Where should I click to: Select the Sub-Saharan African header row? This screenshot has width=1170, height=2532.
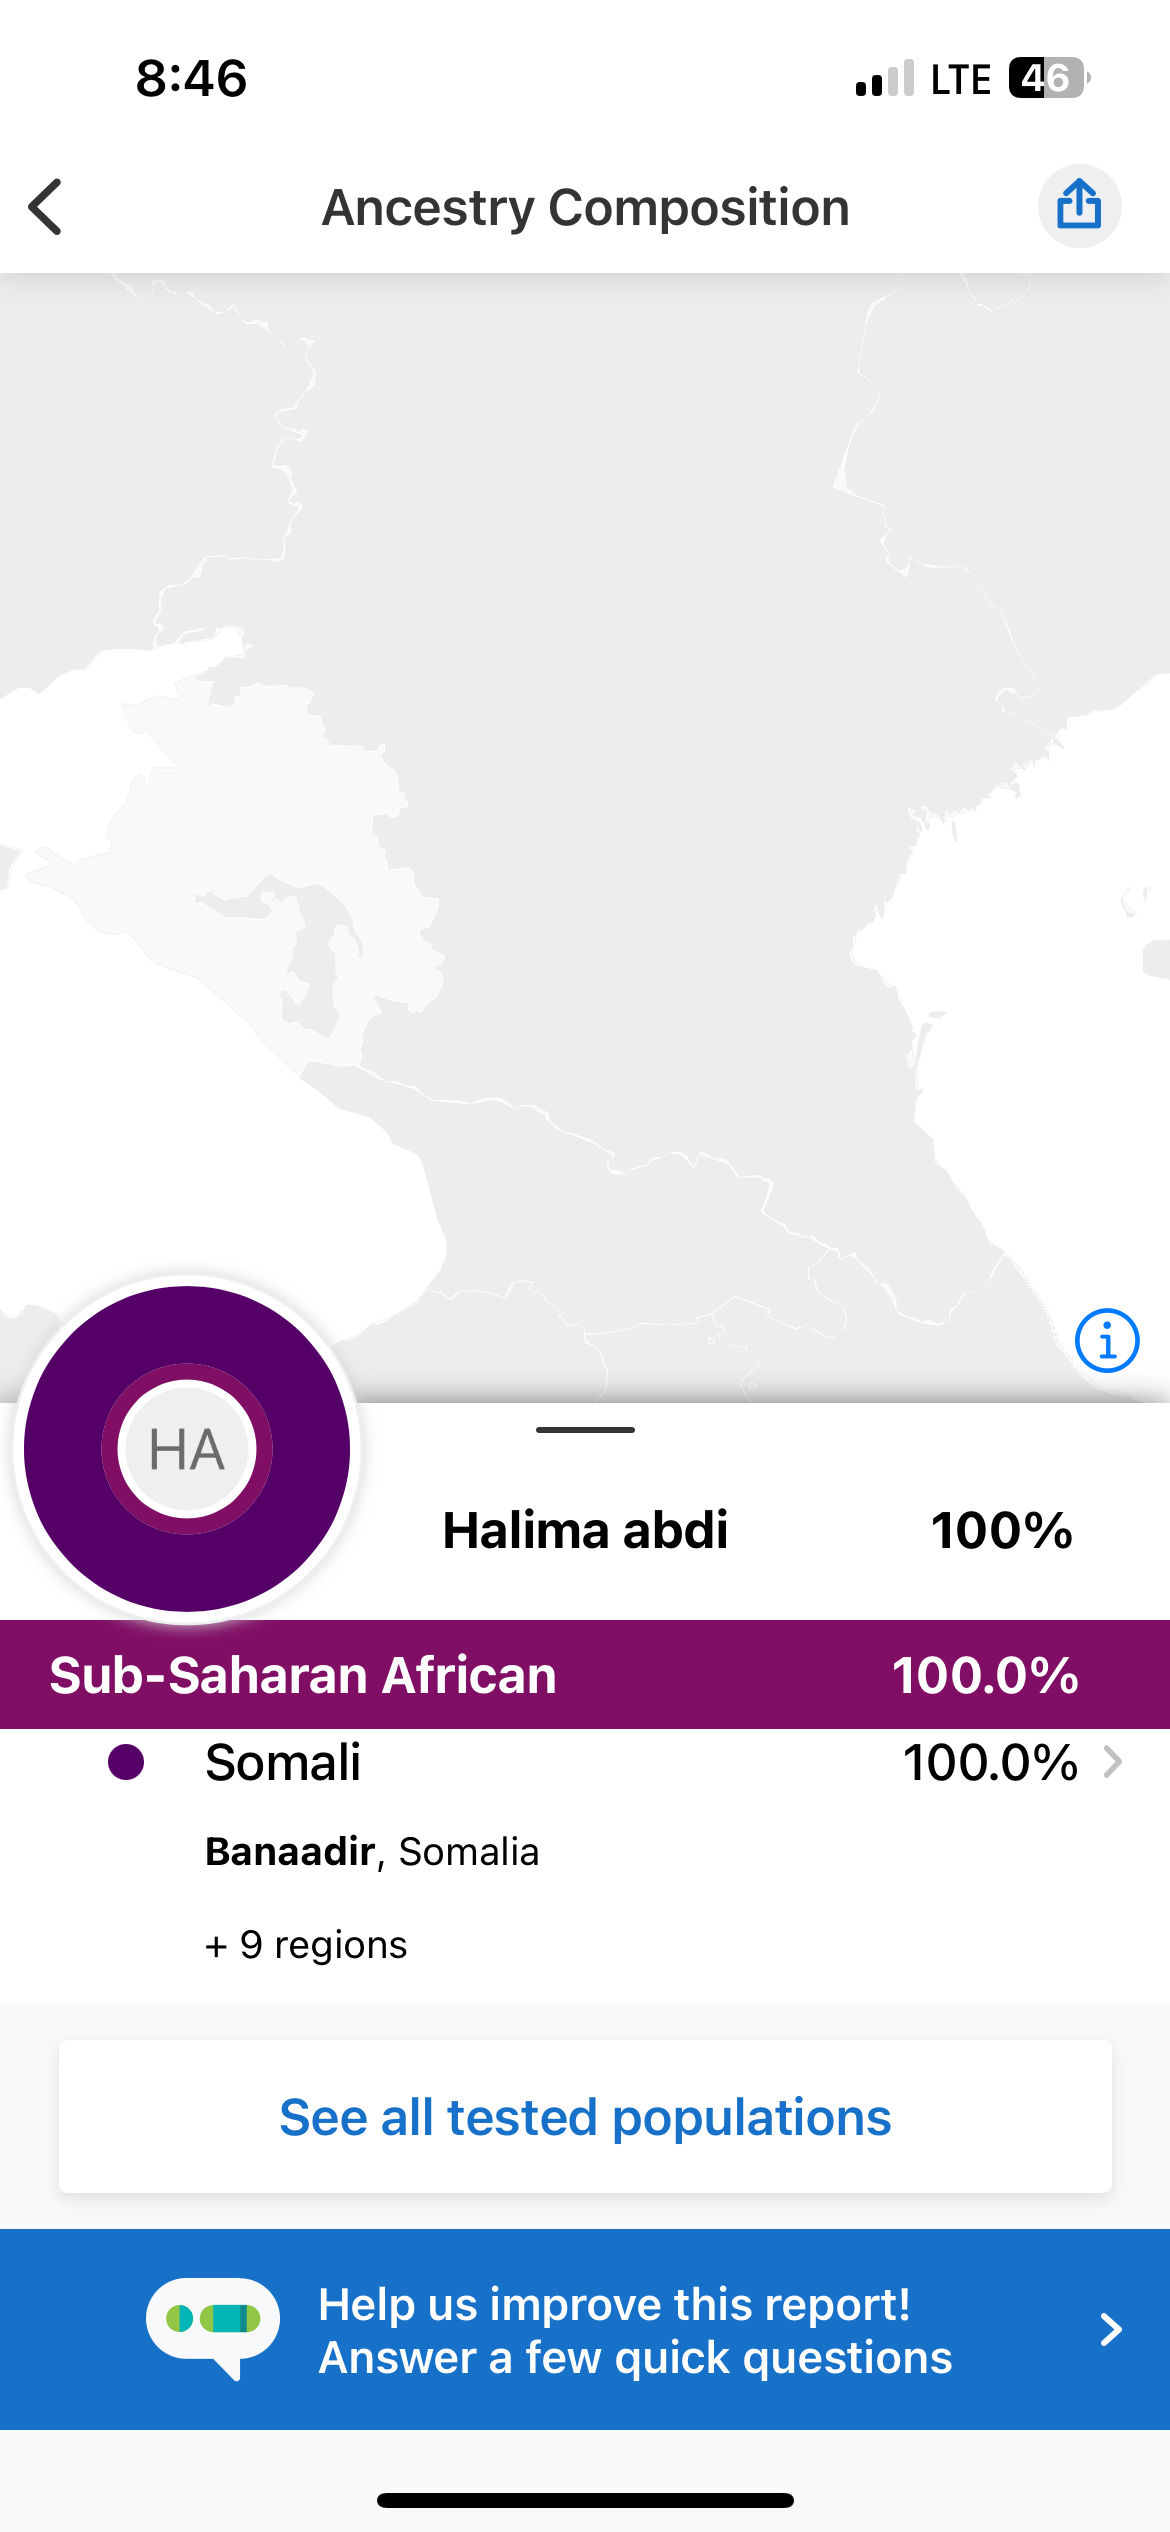(x=585, y=1675)
